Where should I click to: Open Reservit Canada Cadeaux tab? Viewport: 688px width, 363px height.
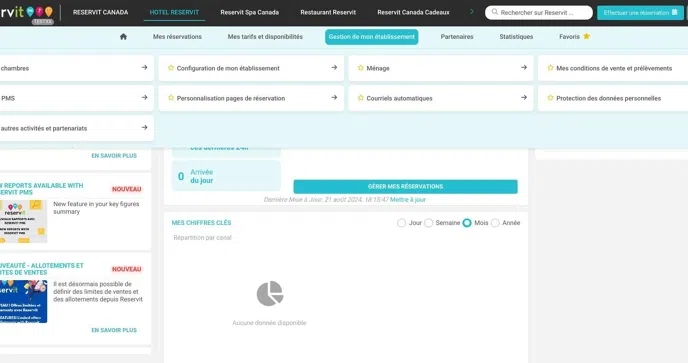413,12
